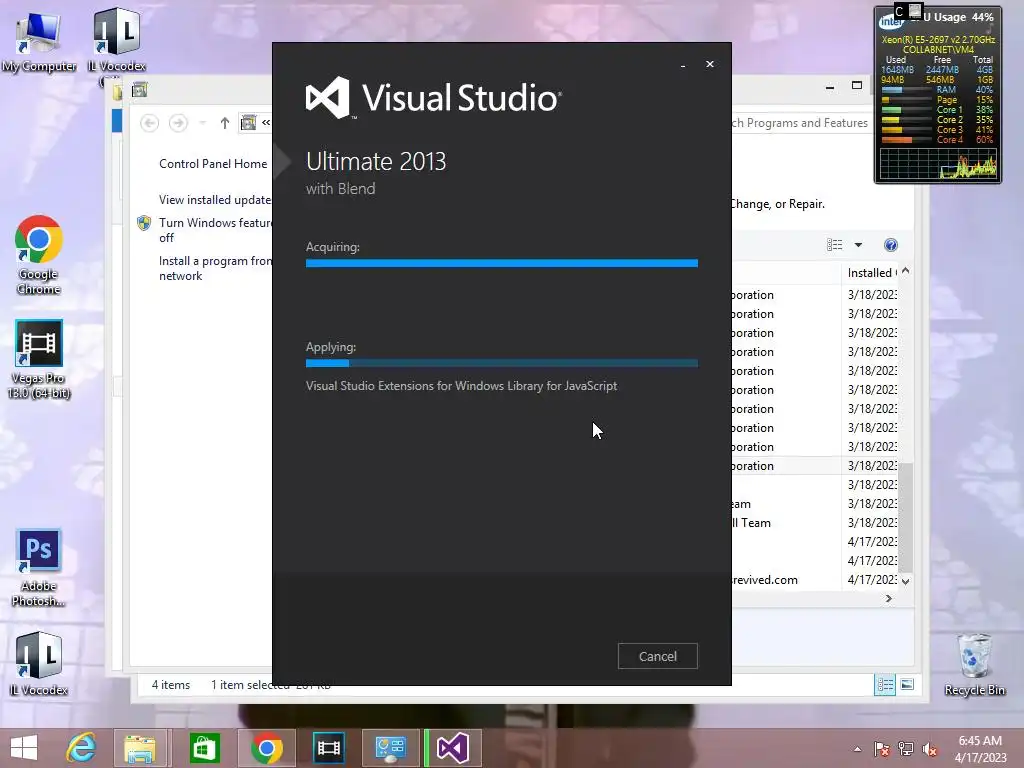
Task: Switch to large icons view in Explorer status bar
Action: point(907,684)
